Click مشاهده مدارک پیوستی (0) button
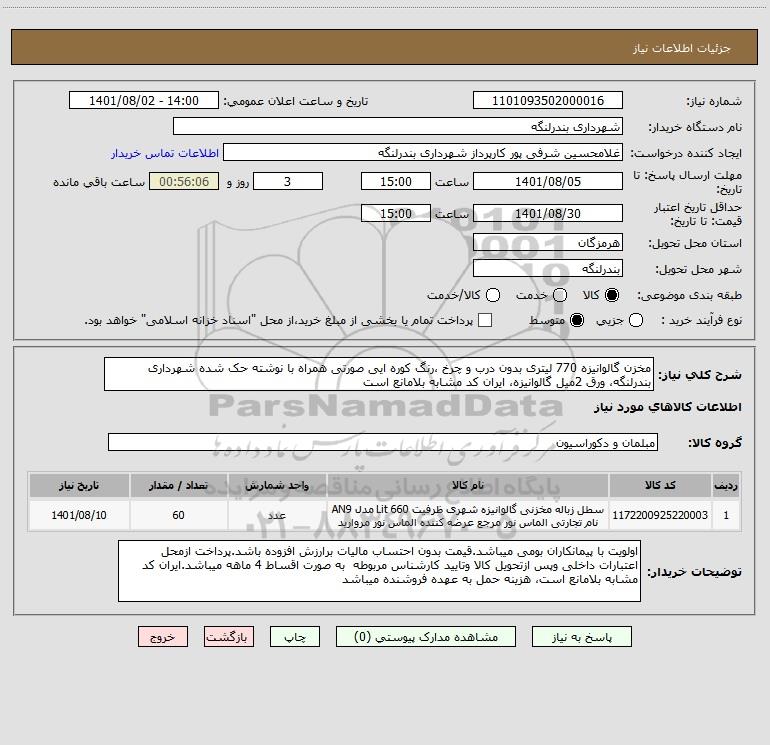The width and height of the screenshot is (770, 745). click(x=426, y=637)
